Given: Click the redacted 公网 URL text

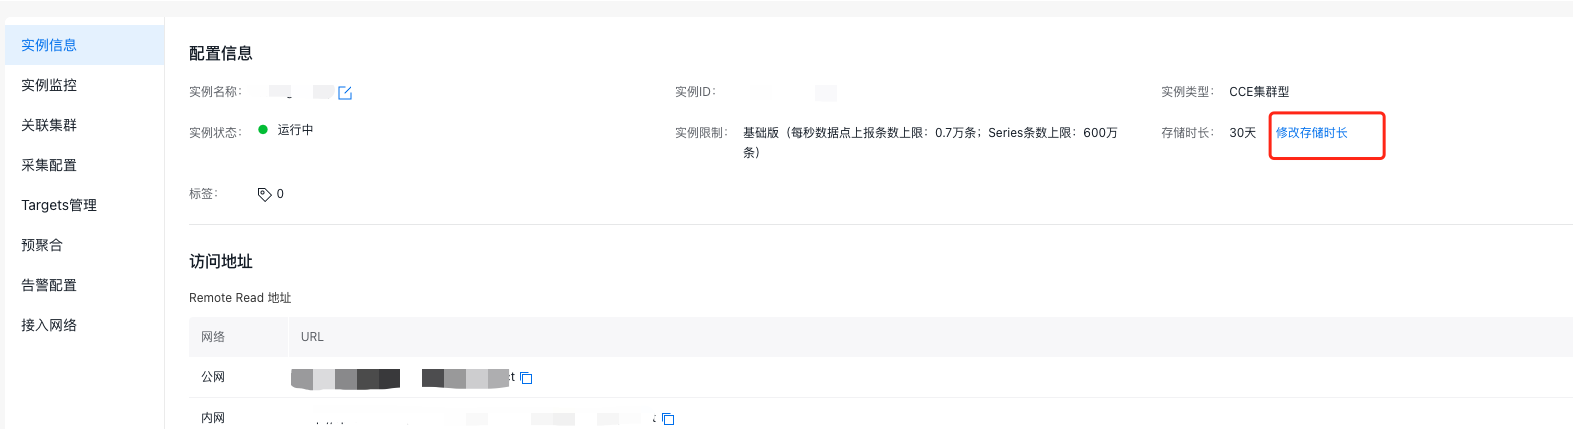Looking at the screenshot, I should tap(402, 378).
